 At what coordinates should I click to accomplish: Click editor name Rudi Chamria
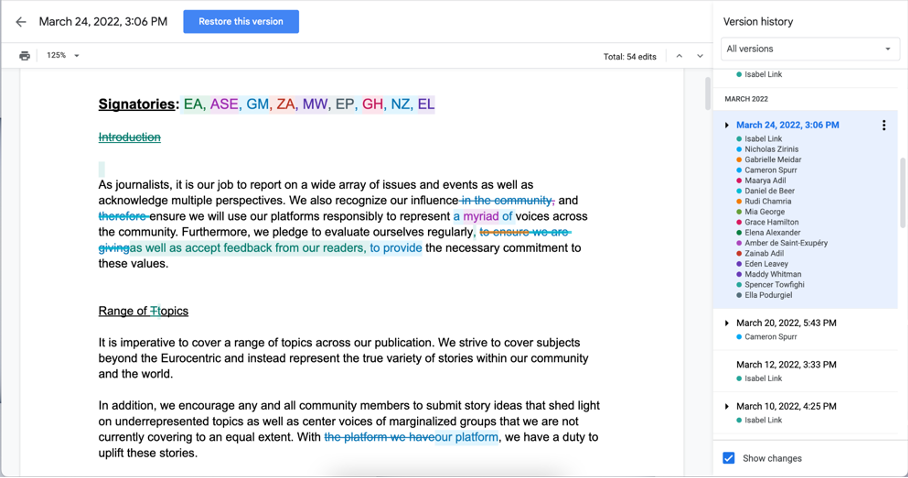(768, 202)
